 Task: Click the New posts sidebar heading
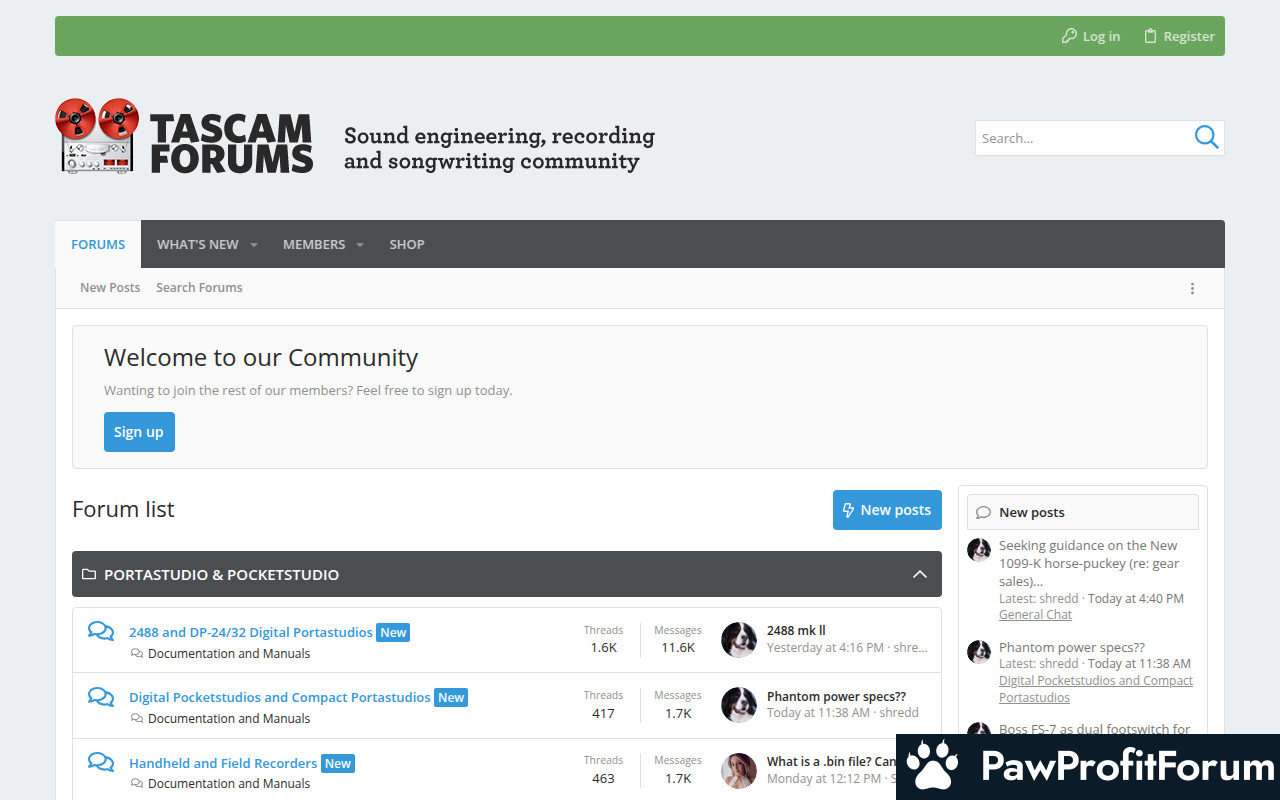click(1031, 512)
